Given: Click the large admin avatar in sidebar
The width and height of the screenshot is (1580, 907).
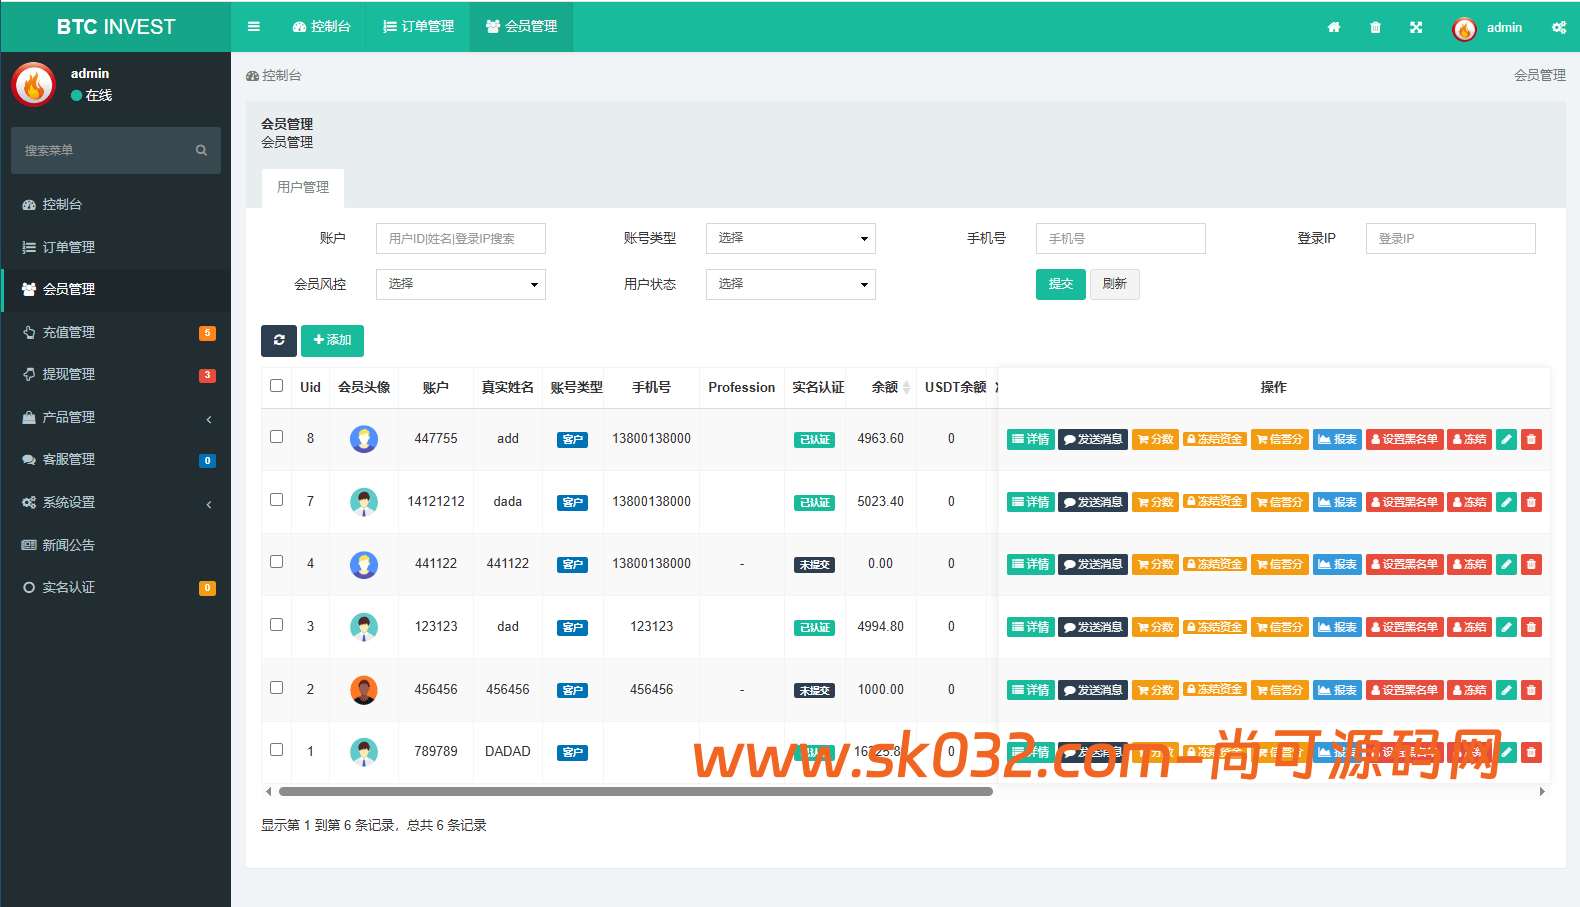Looking at the screenshot, I should (34, 85).
